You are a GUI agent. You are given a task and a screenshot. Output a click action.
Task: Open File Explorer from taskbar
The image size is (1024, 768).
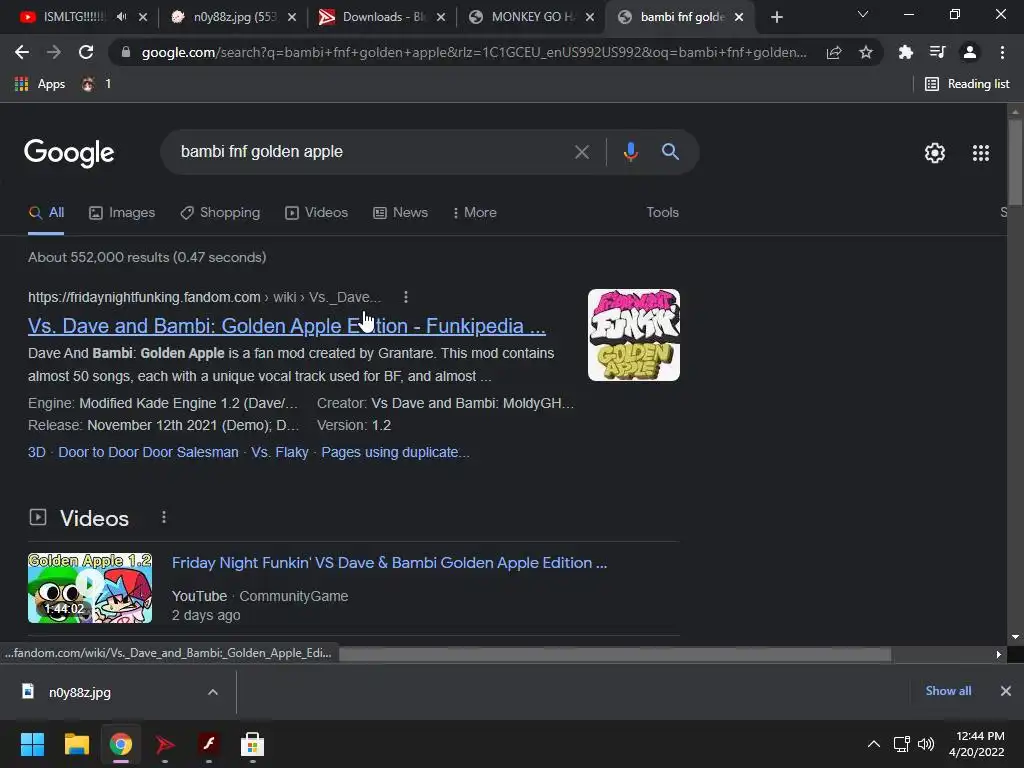tap(76, 744)
